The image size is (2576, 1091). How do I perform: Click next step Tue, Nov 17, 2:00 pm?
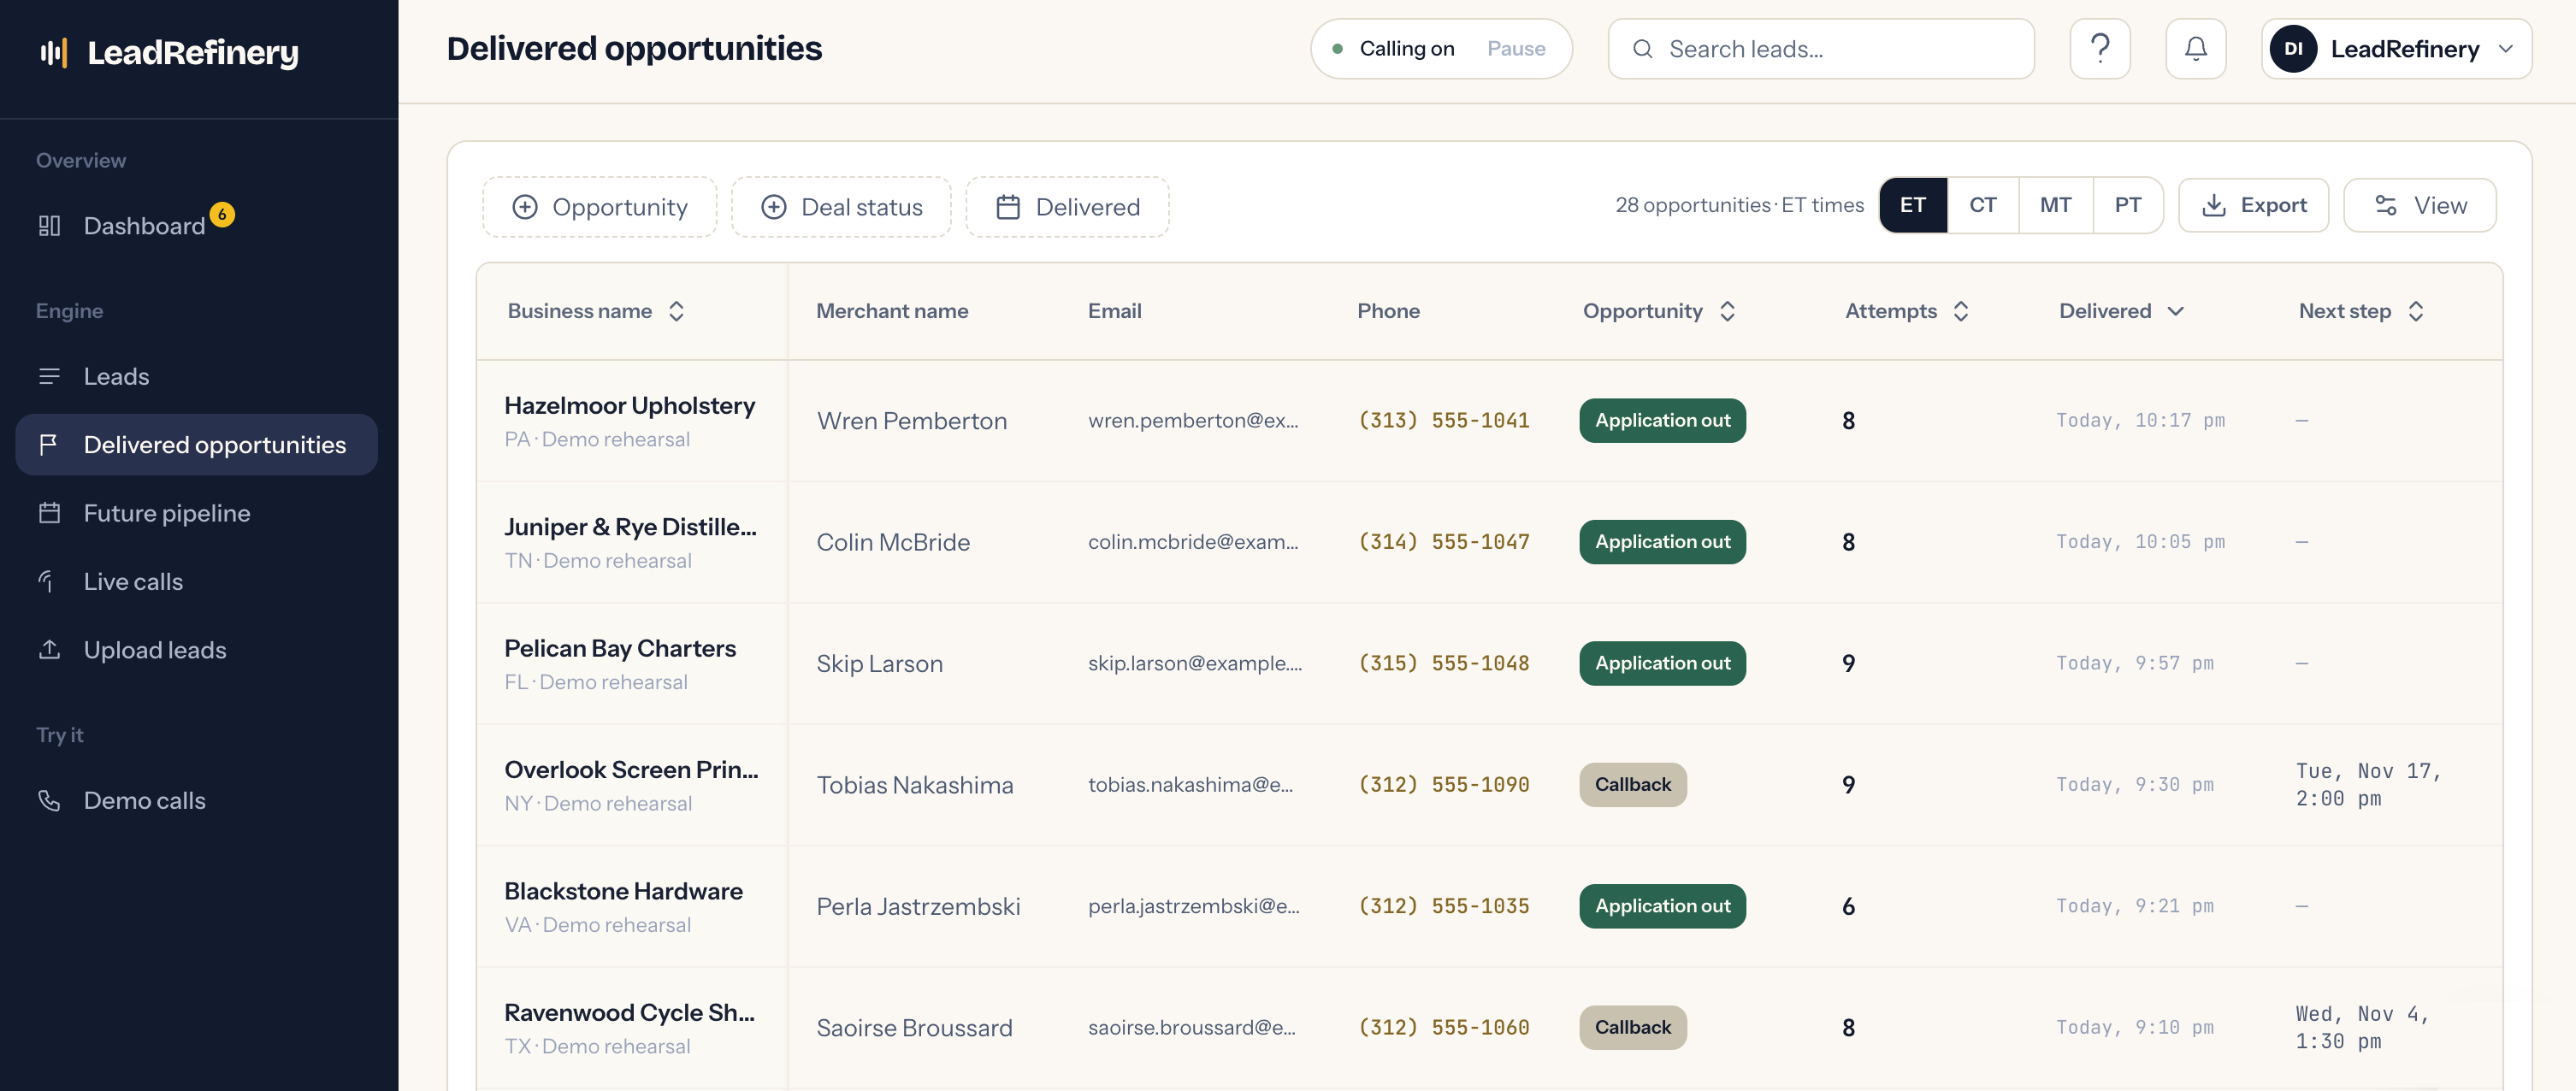tap(2368, 785)
